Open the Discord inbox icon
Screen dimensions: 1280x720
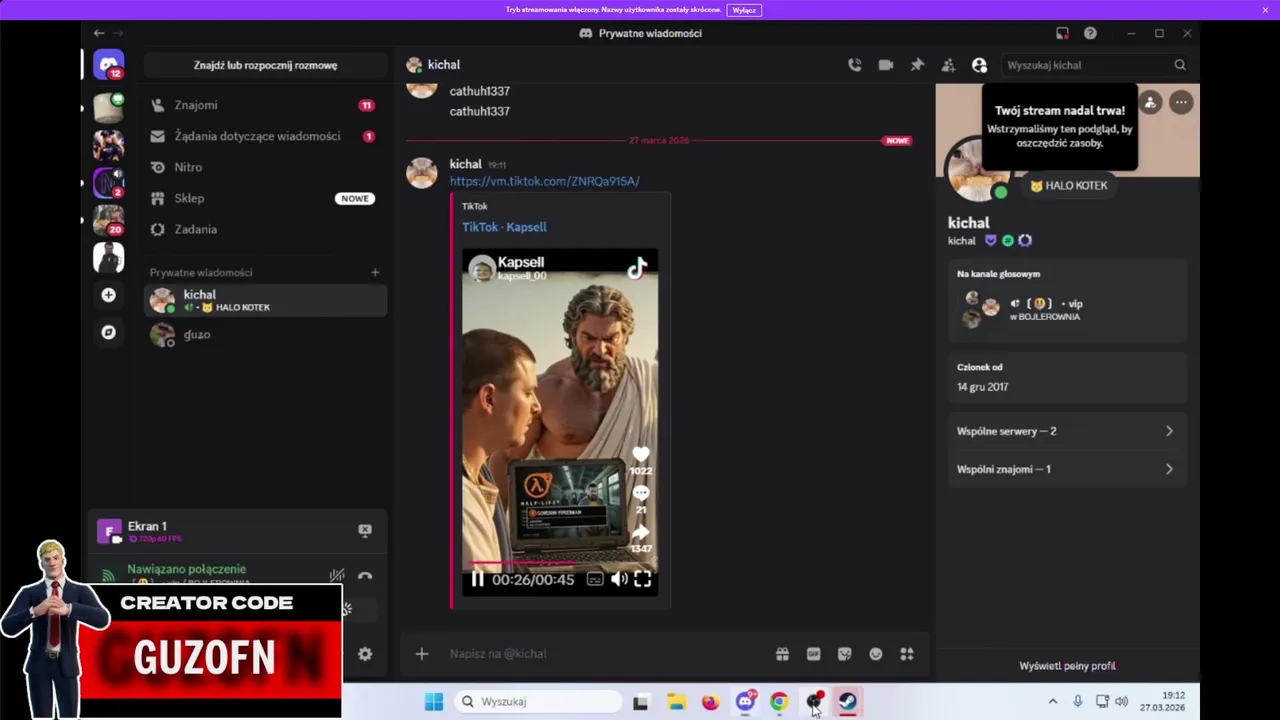tap(1062, 33)
